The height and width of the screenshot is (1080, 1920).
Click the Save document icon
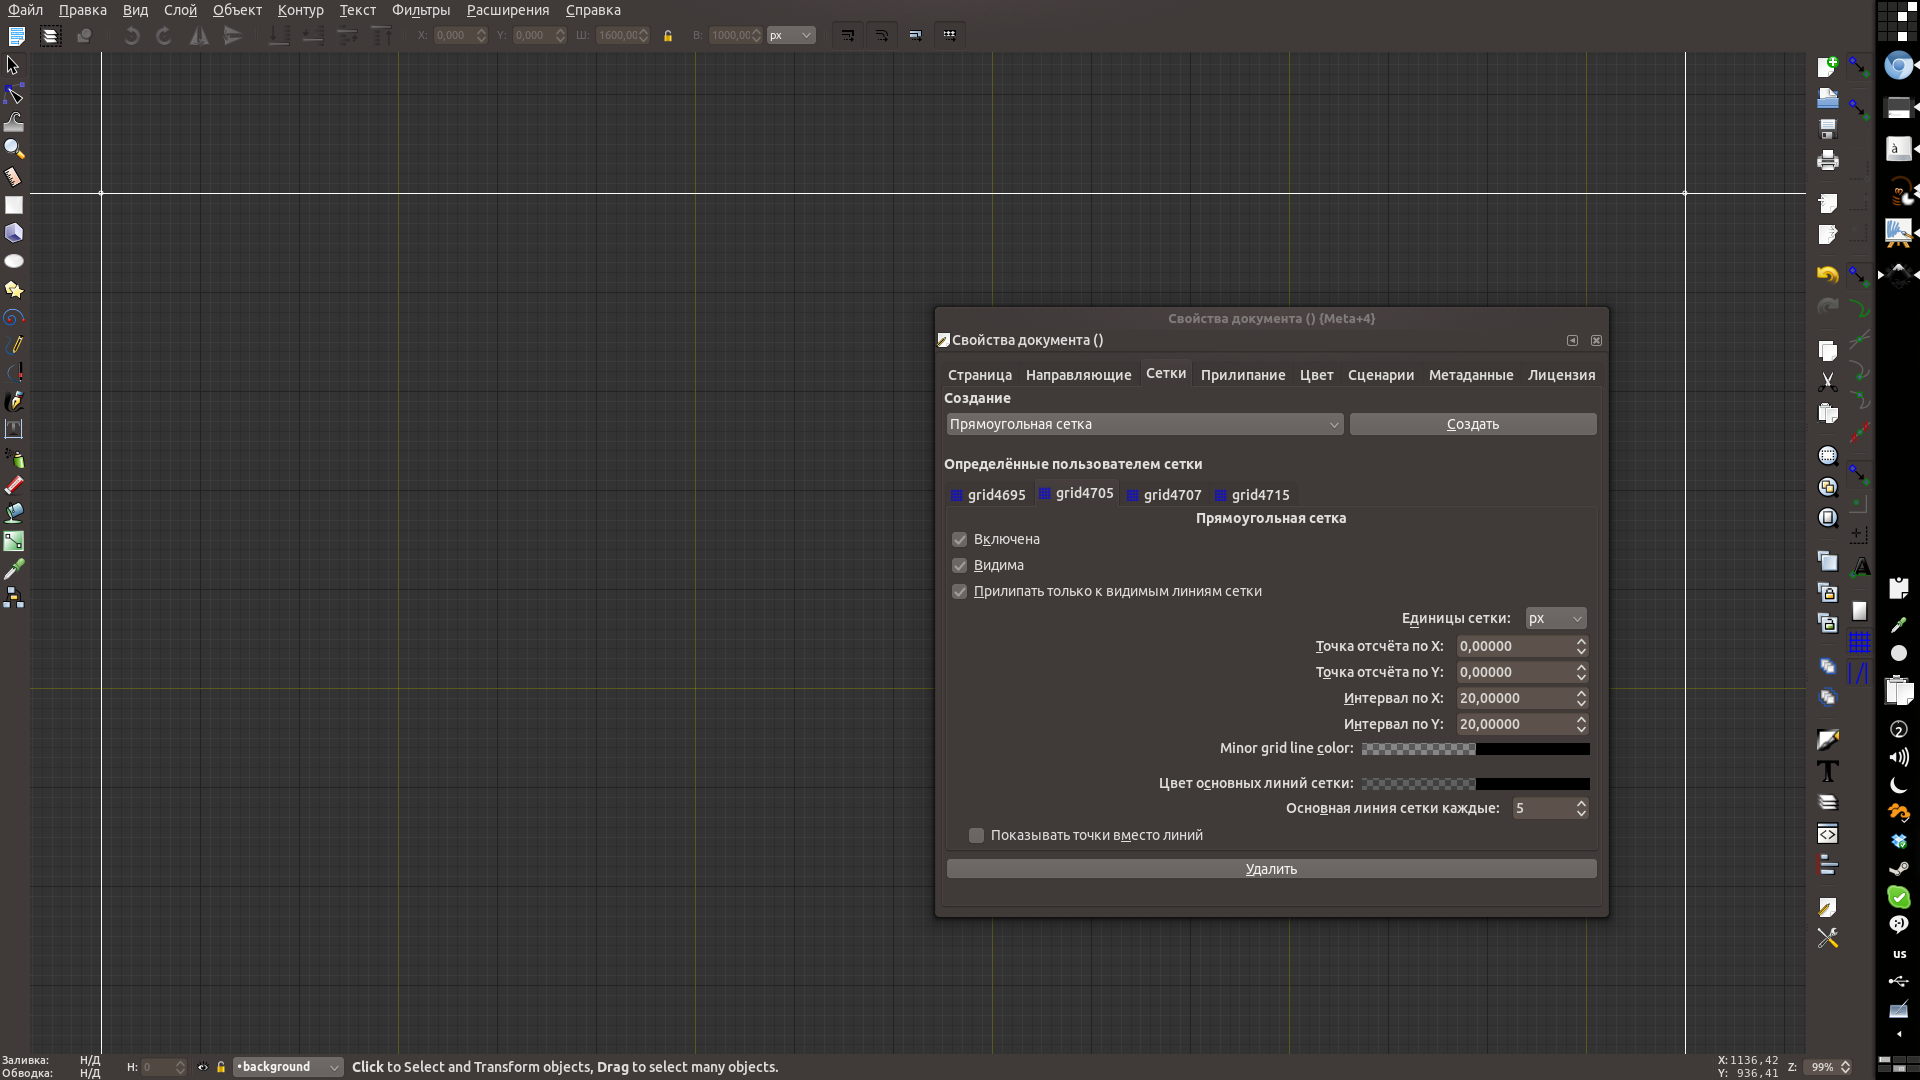point(1828,129)
